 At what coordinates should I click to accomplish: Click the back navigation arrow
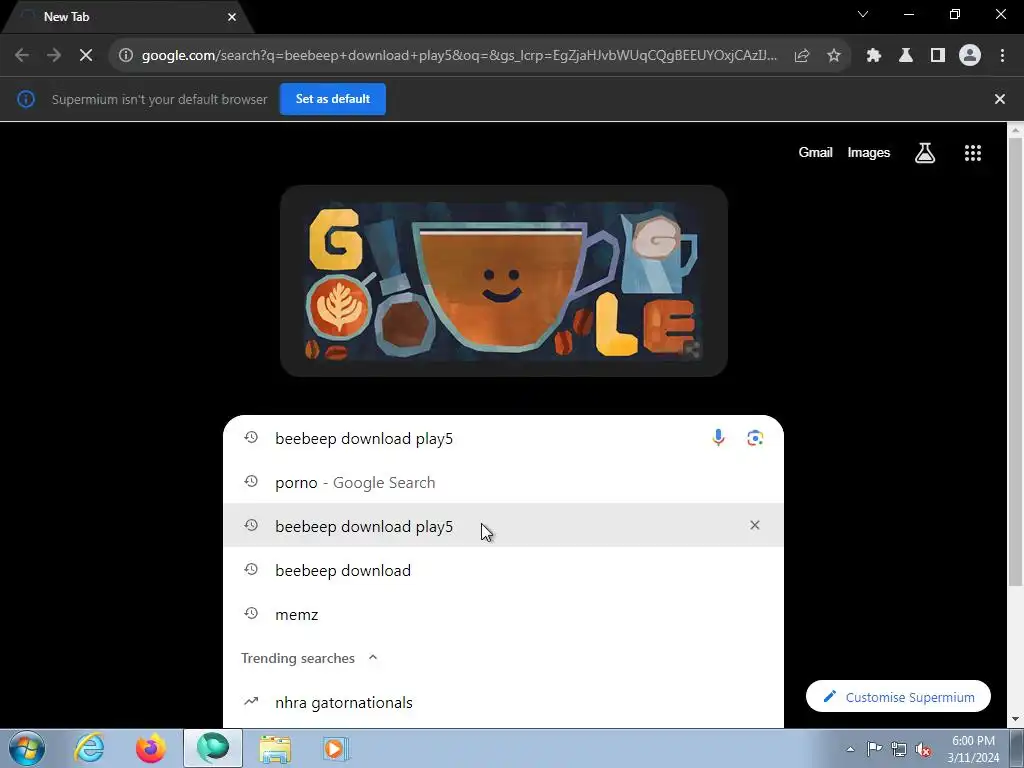coord(22,56)
